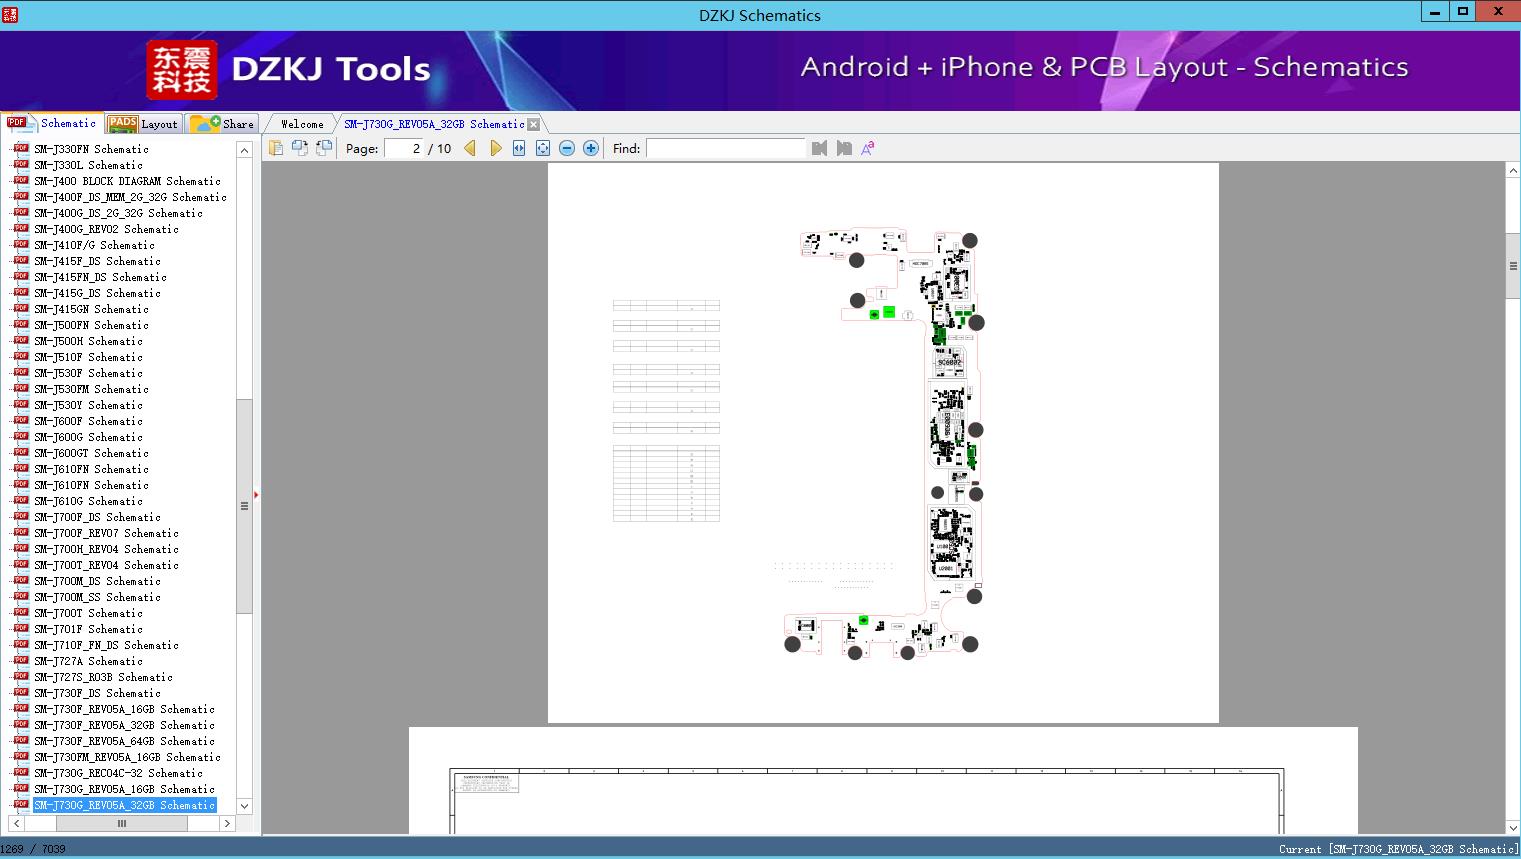Open SM-J710F_FN_DS Schematic
The width and height of the screenshot is (1521, 859).
click(x=106, y=645)
